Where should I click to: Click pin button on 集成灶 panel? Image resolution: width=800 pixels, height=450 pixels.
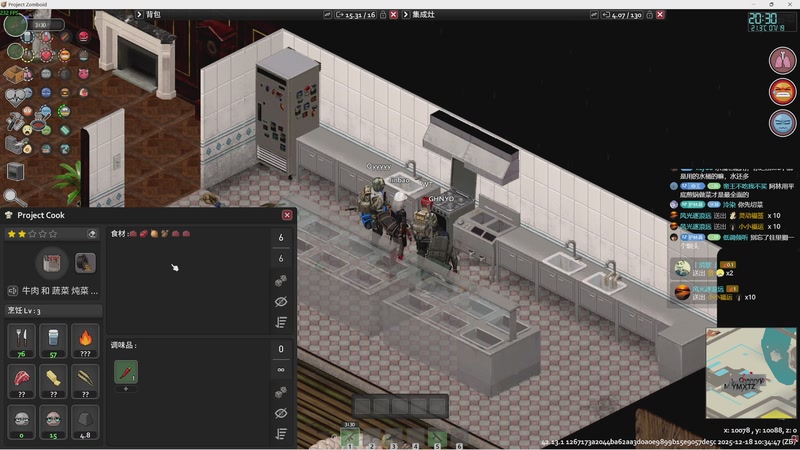[x=594, y=15]
